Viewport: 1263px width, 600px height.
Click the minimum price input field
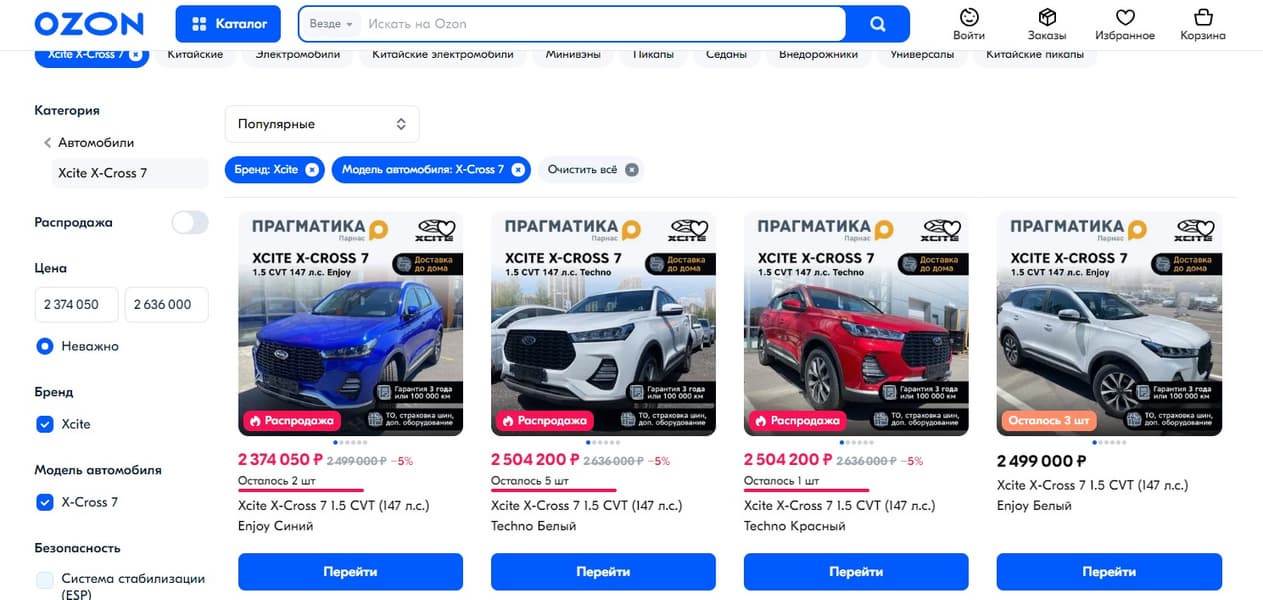[x=76, y=304]
